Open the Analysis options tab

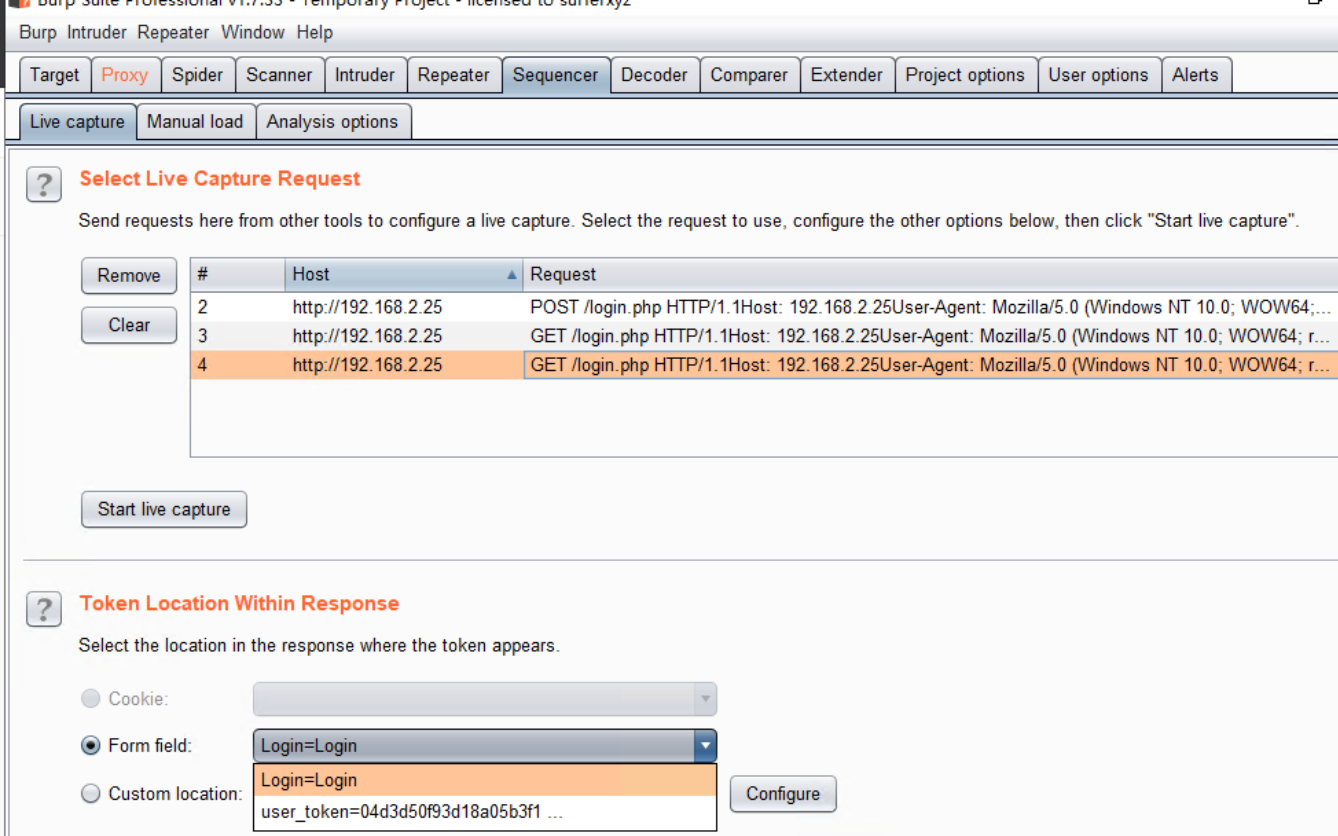click(332, 122)
